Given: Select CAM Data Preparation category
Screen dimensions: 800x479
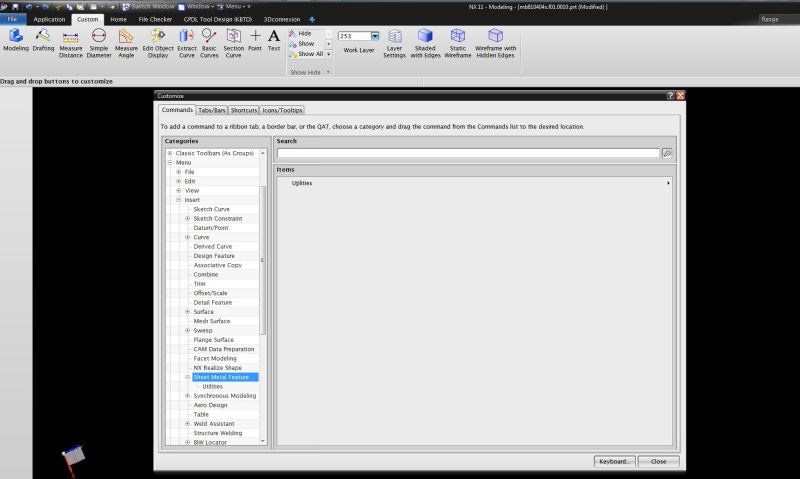Looking at the screenshot, I should (223, 349).
